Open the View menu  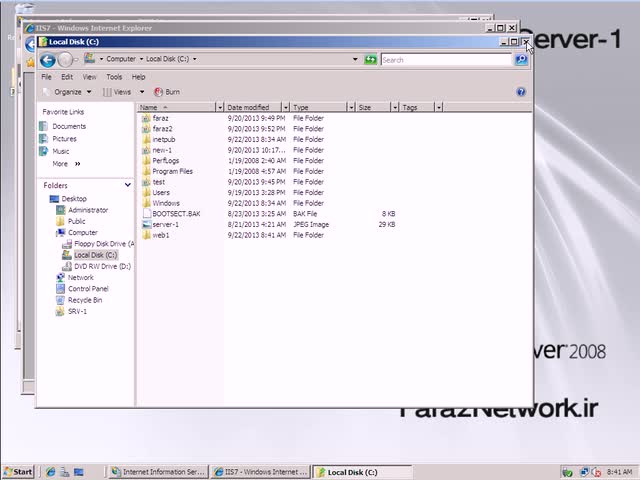coord(89,77)
